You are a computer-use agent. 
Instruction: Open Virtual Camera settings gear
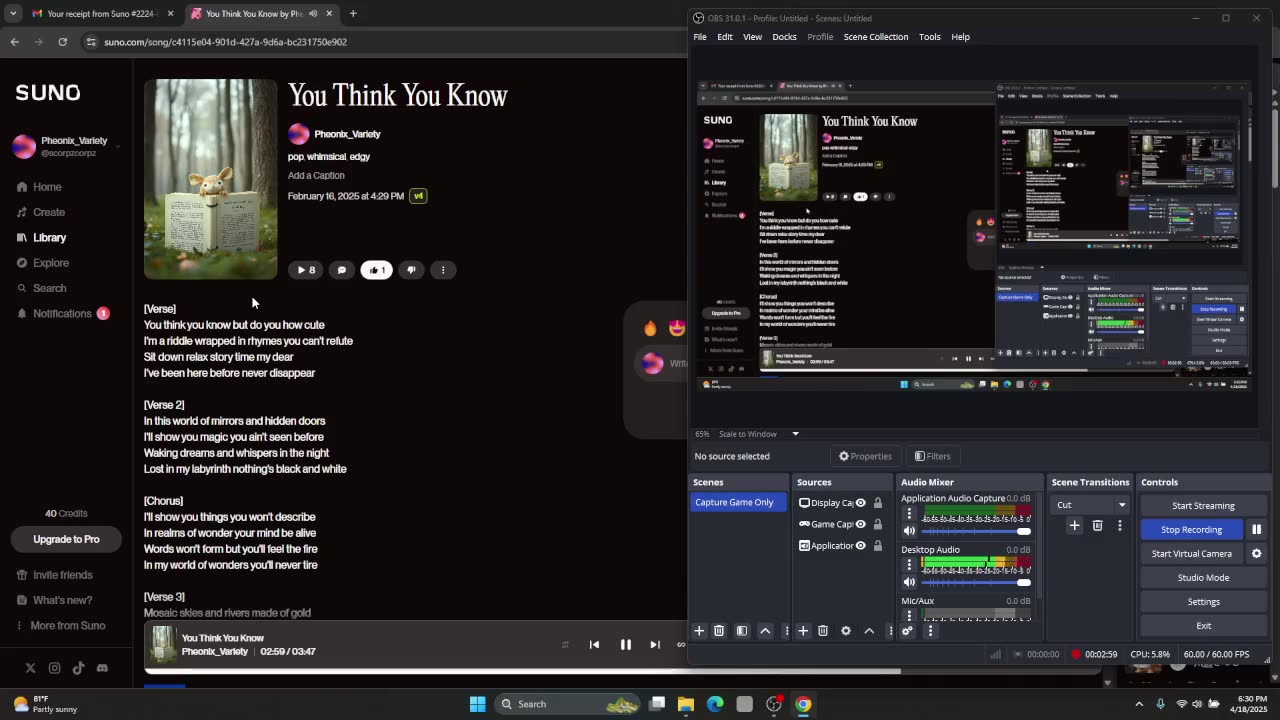pos(1256,554)
